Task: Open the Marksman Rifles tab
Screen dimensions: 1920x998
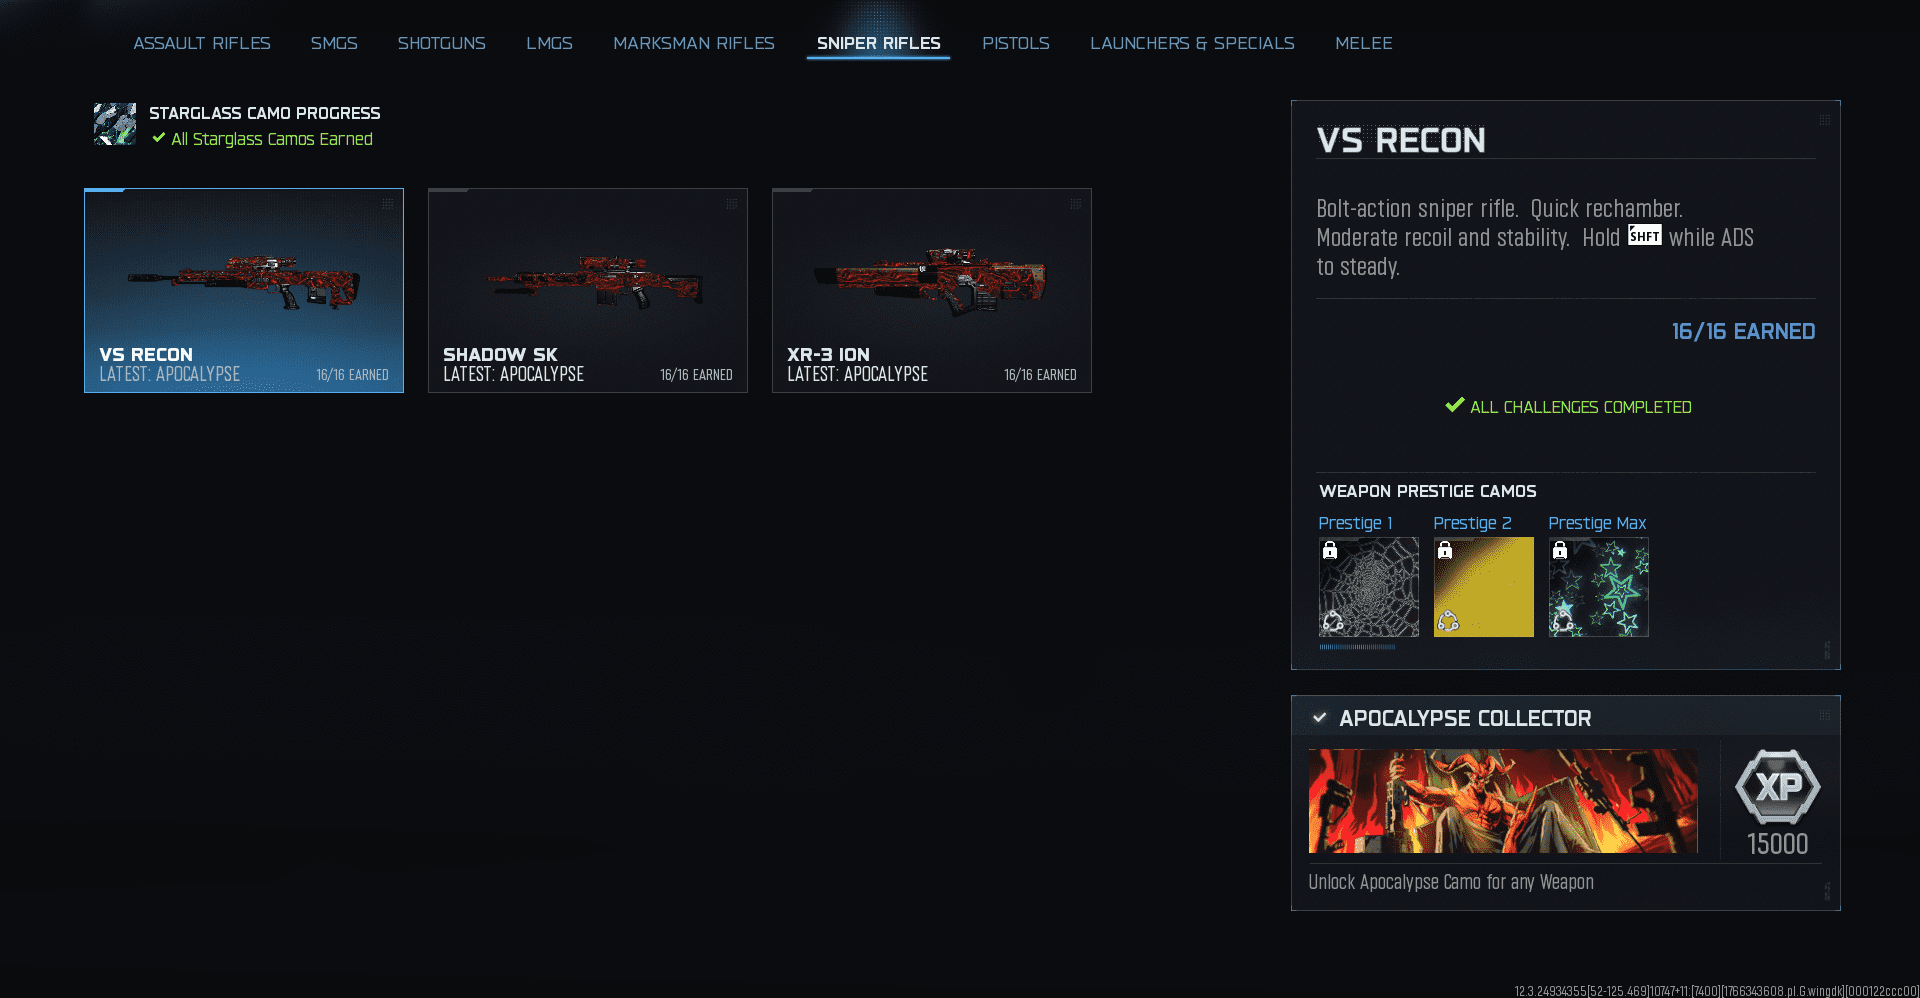Action: [693, 43]
